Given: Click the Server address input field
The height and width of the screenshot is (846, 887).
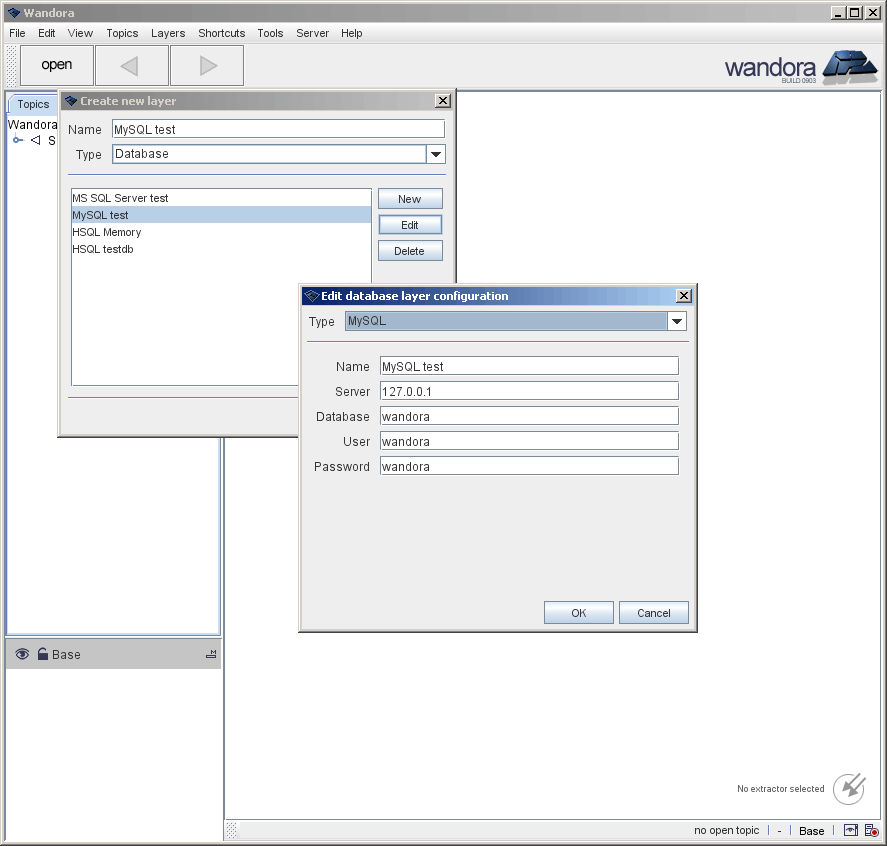Looking at the screenshot, I should (528, 391).
